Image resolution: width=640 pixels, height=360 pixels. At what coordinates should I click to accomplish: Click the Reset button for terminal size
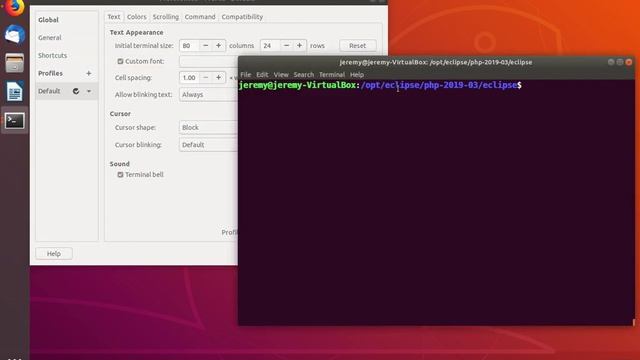tap(358, 46)
